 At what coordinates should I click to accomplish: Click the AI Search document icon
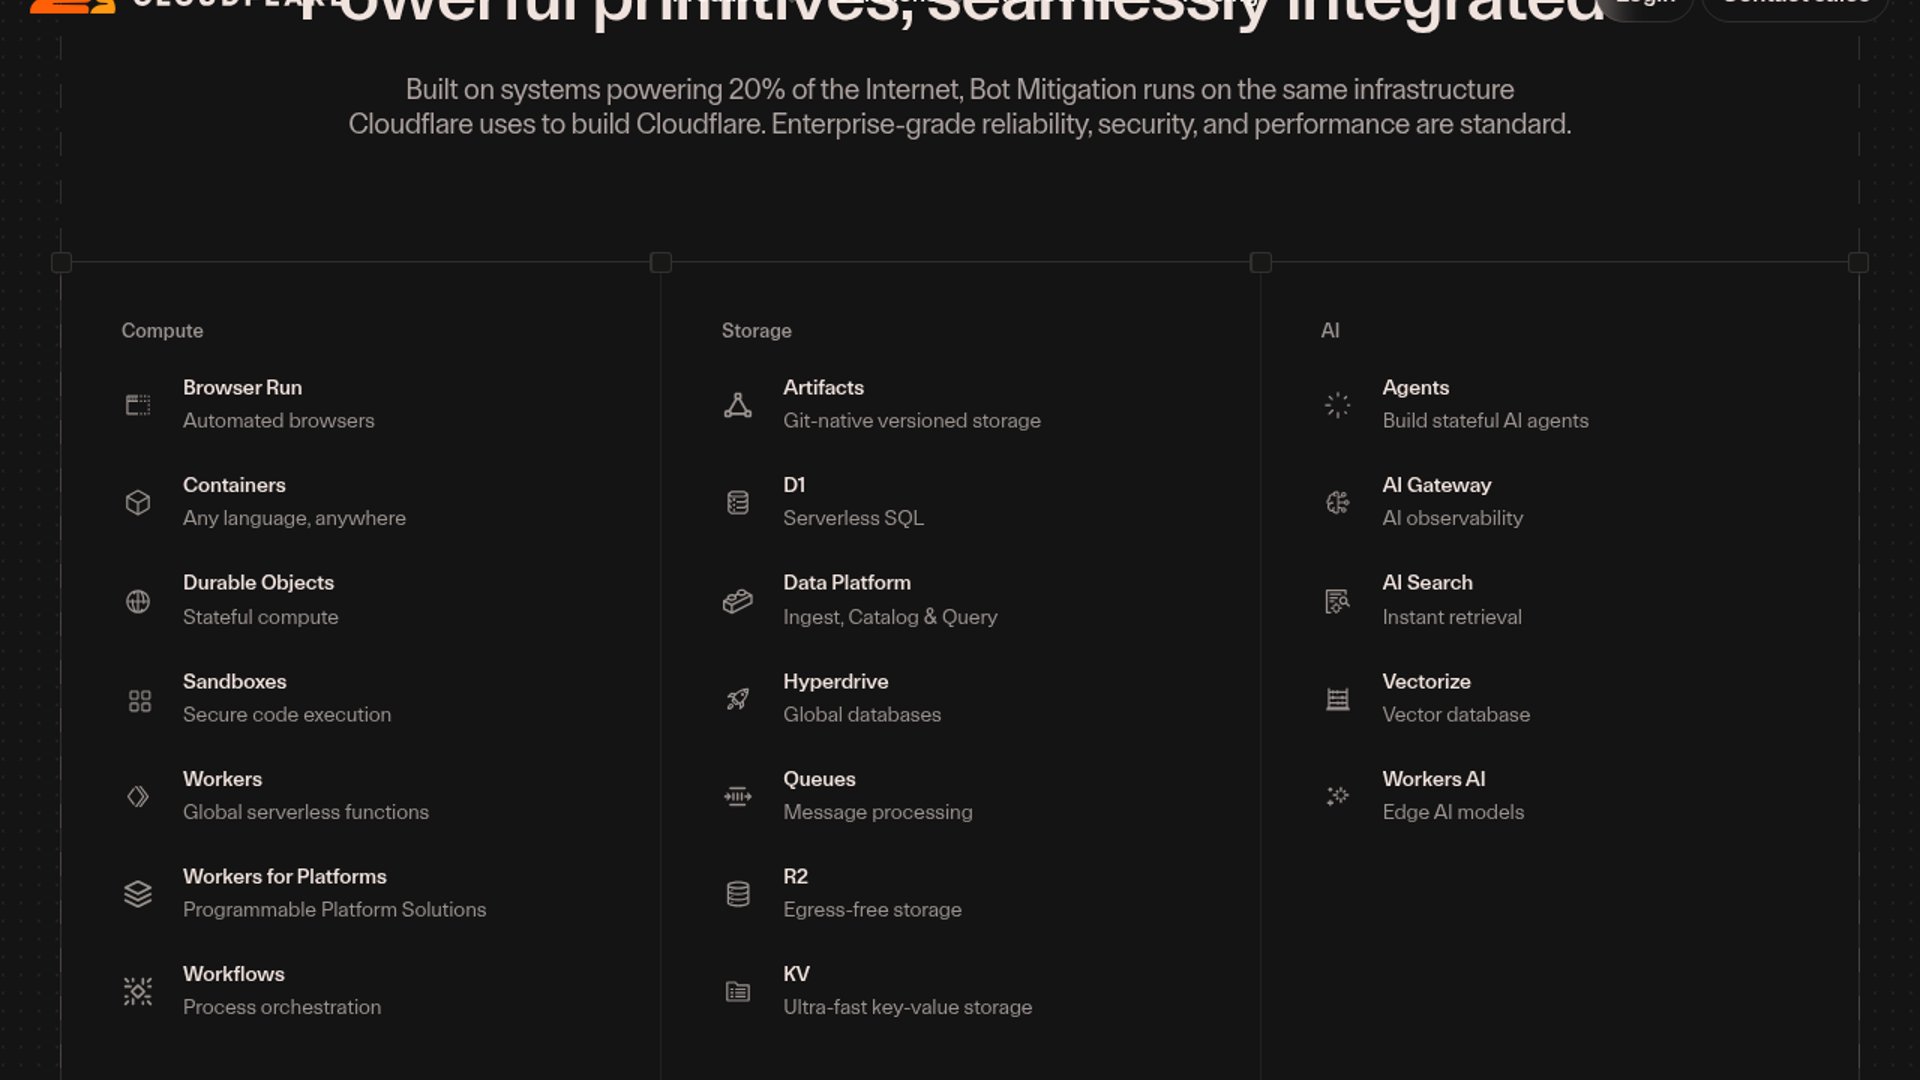[1337, 601]
